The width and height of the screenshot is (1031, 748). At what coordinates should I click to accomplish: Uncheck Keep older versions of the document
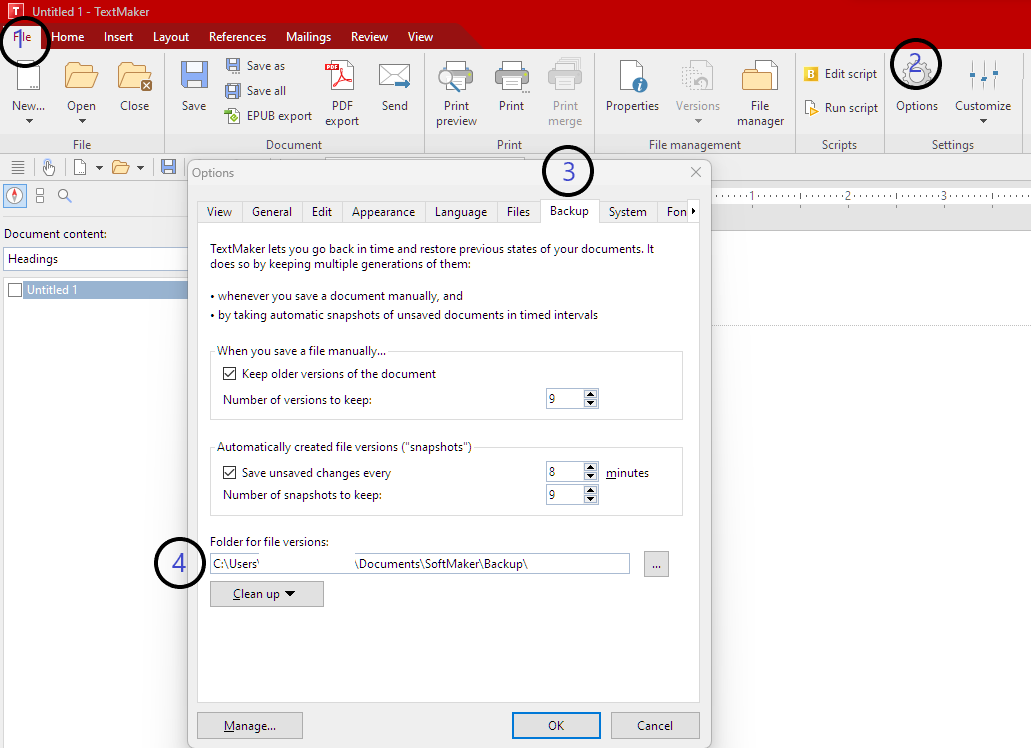click(x=229, y=374)
